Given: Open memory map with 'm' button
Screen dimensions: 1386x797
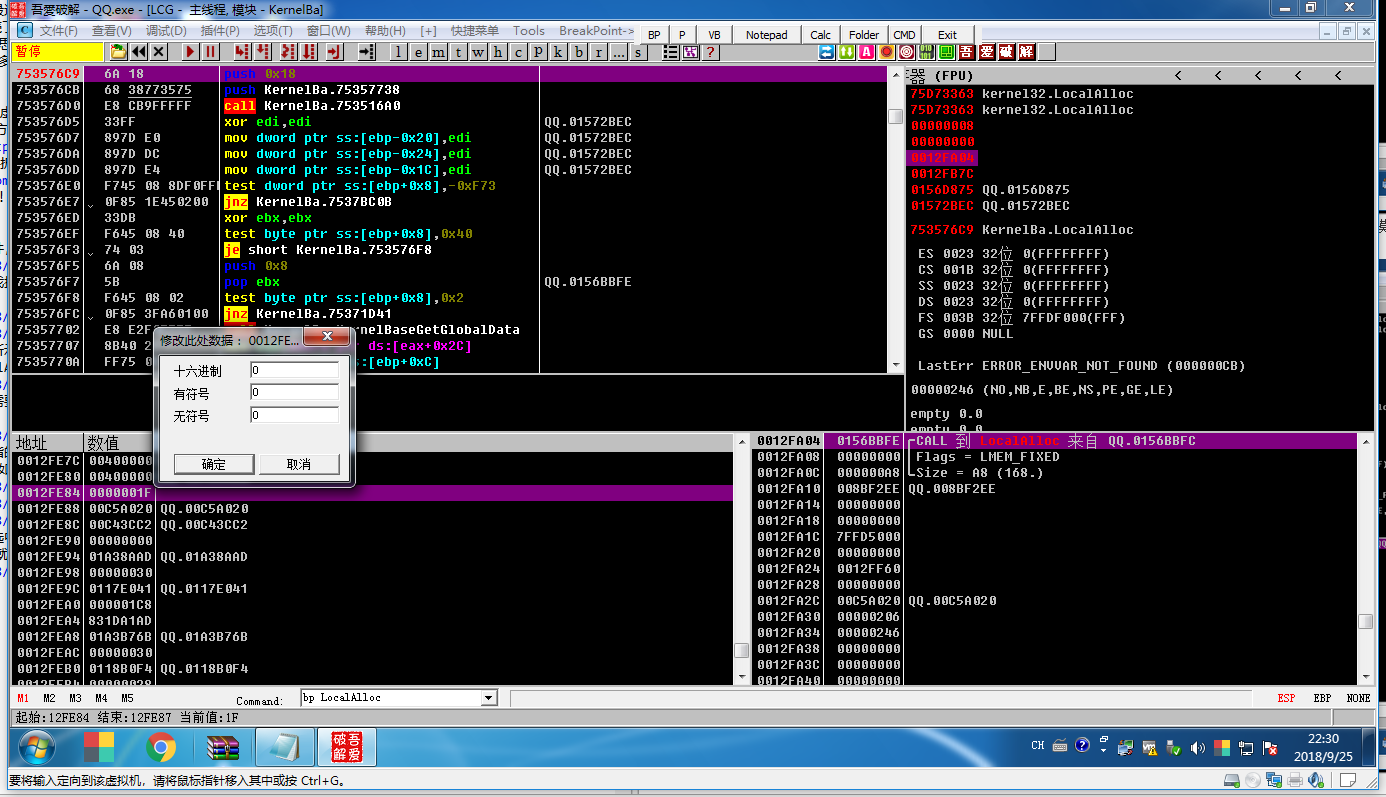Looking at the screenshot, I should pyautogui.click(x=438, y=51).
